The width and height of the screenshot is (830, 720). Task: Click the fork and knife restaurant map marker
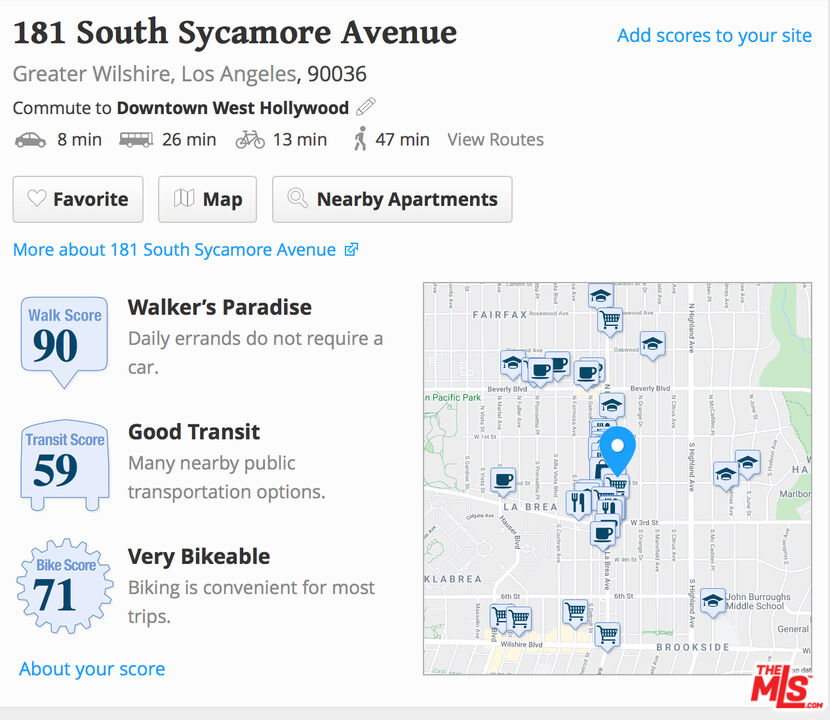tap(579, 502)
